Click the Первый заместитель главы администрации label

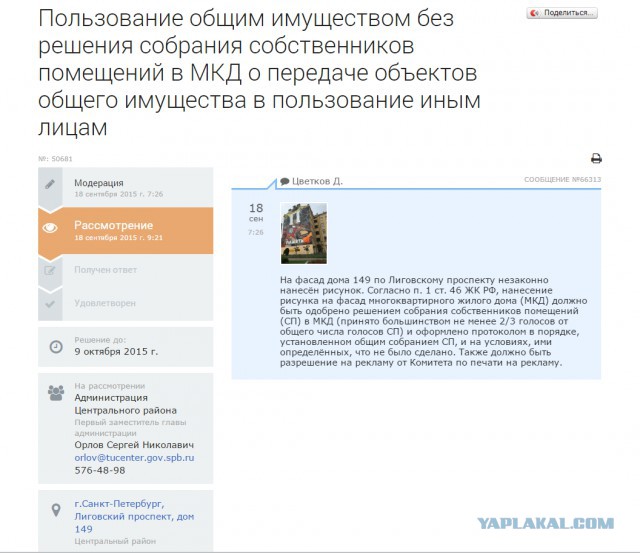(x=130, y=428)
